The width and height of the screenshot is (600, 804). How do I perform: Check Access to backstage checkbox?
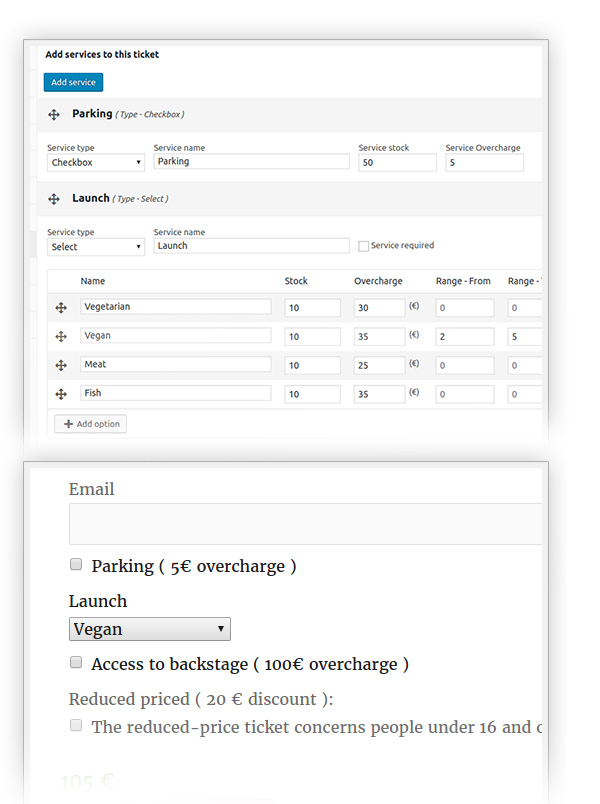76,662
